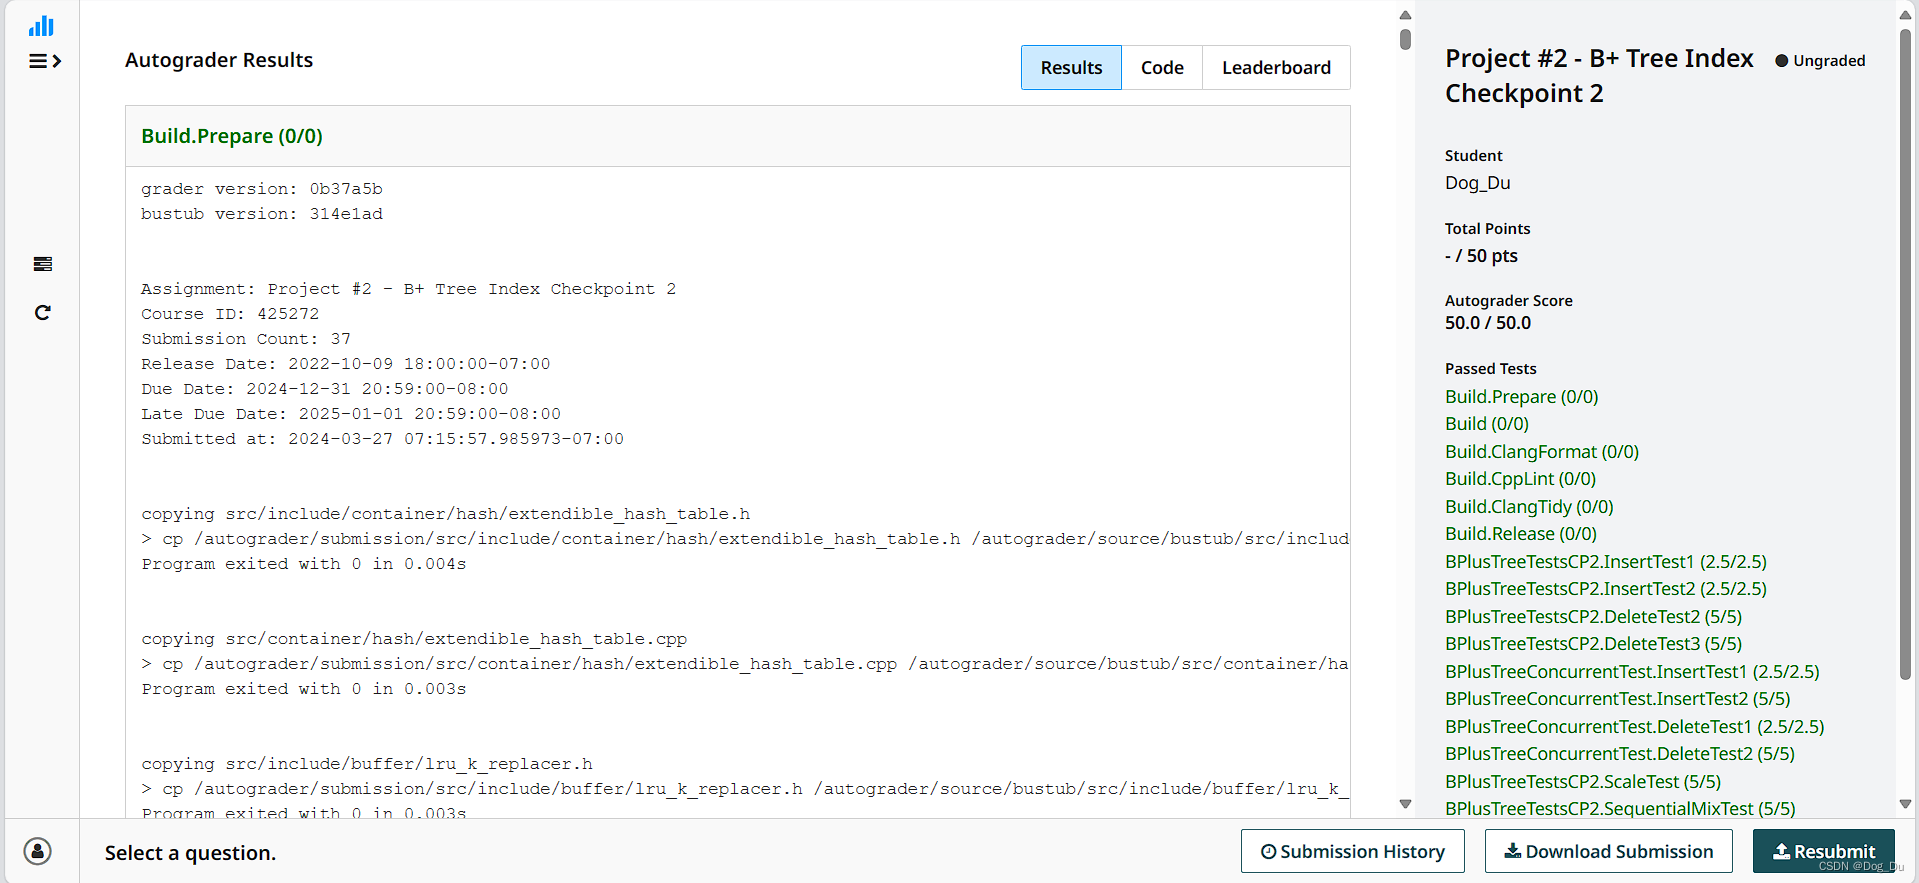Viewport: 1919px width, 883px height.
Task: Click the right sidebar scroll-up arrow
Action: click(x=1905, y=15)
